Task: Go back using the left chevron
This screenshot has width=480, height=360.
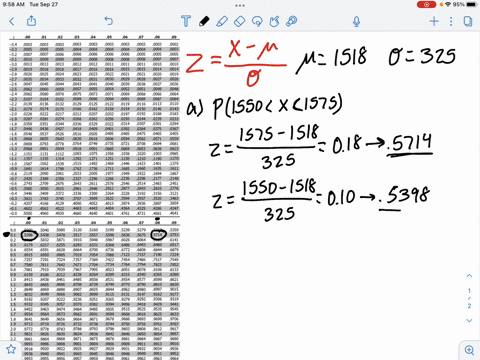Action: click(x=12, y=22)
